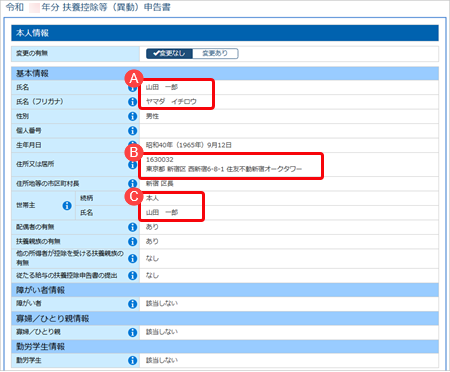
Task: Click info icon for 従たる給与の扶養控除申告書の提出
Action: click(x=133, y=275)
